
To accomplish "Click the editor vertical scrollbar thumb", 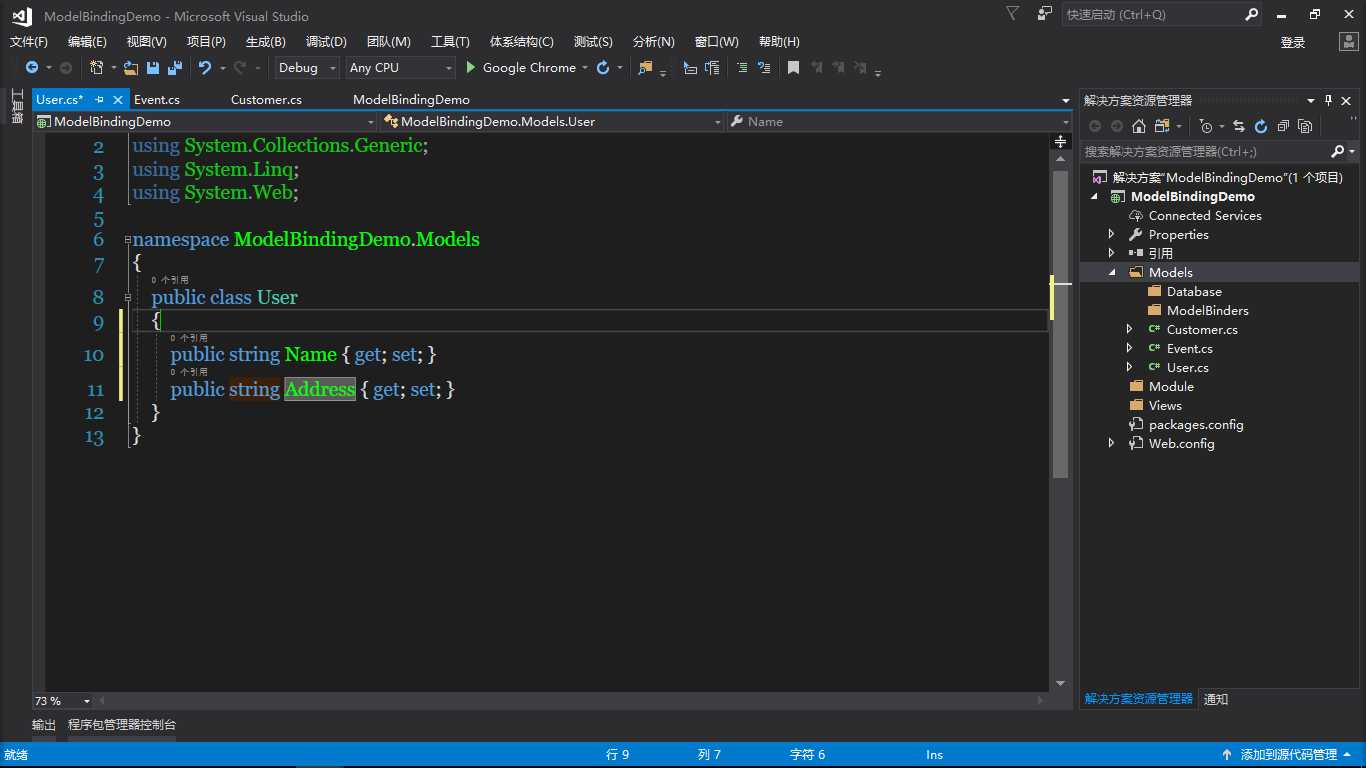I will click(x=1061, y=322).
